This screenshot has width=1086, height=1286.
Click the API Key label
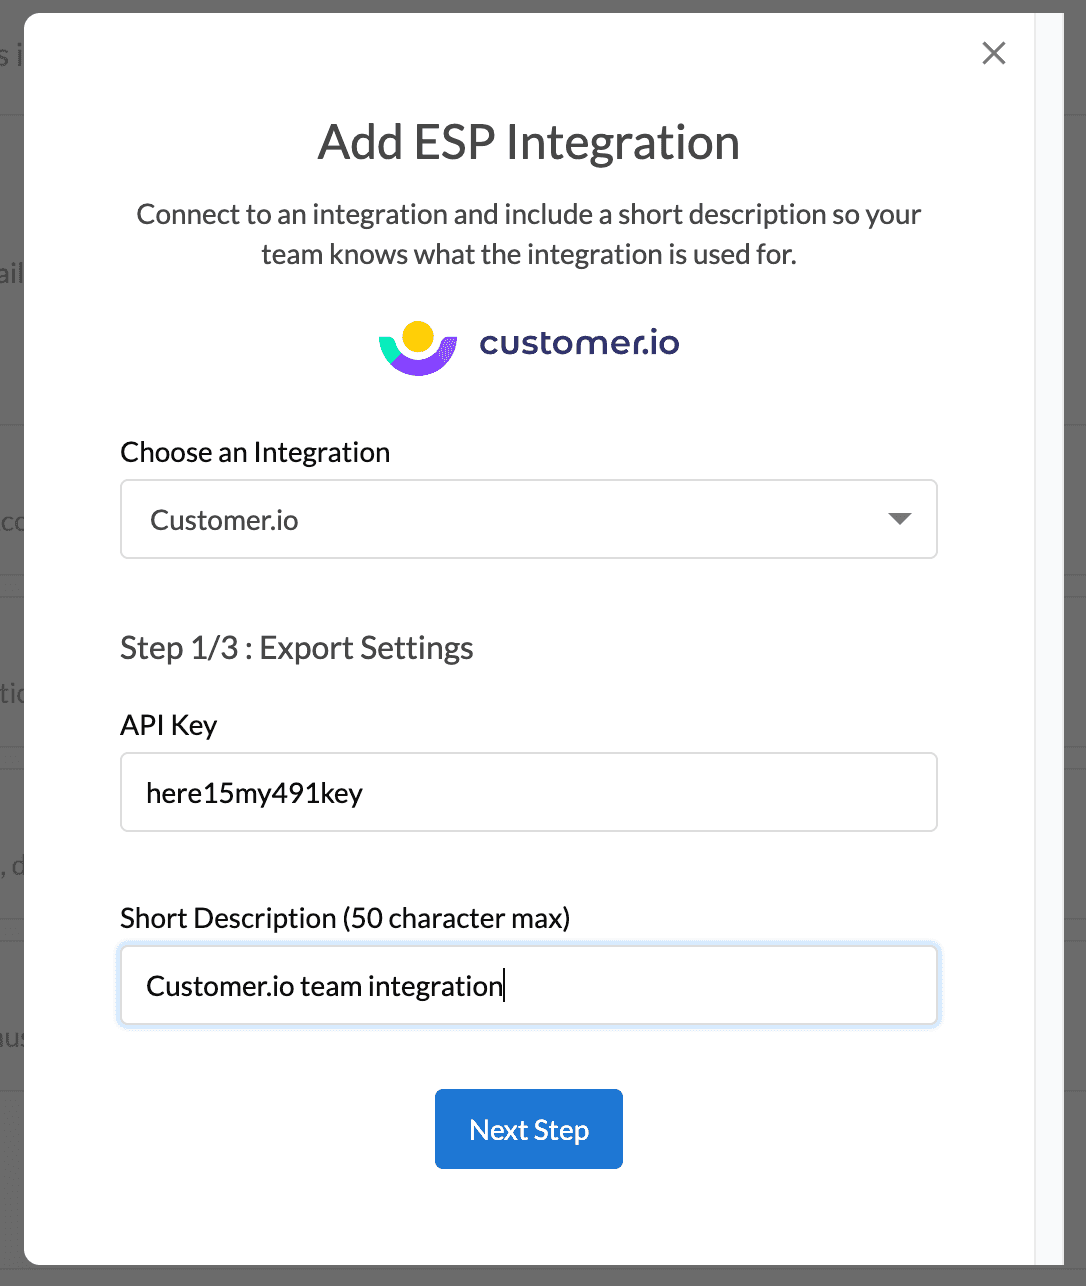pos(168,725)
